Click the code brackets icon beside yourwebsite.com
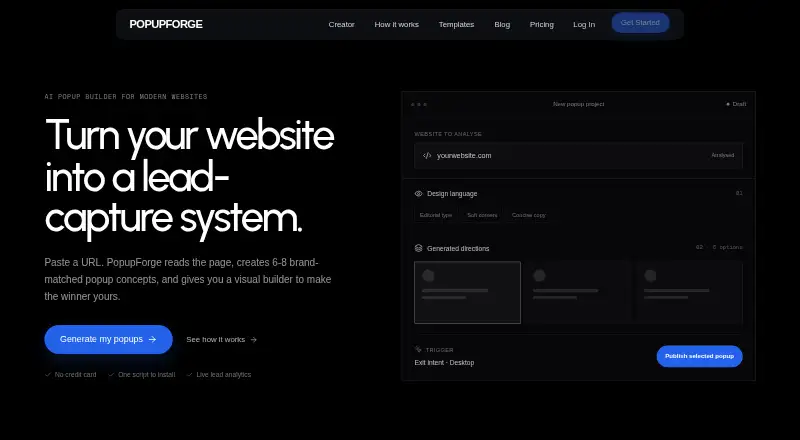The width and height of the screenshot is (800, 440). pos(427,156)
